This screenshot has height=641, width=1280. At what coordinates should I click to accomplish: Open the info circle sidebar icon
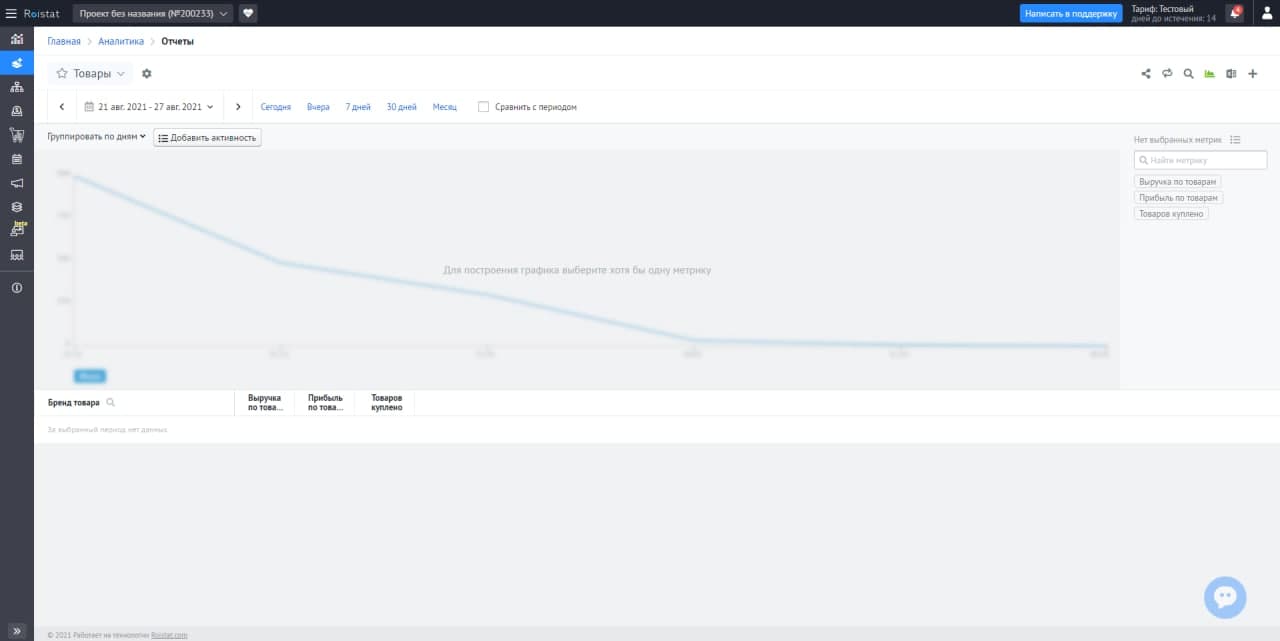pyautogui.click(x=17, y=288)
